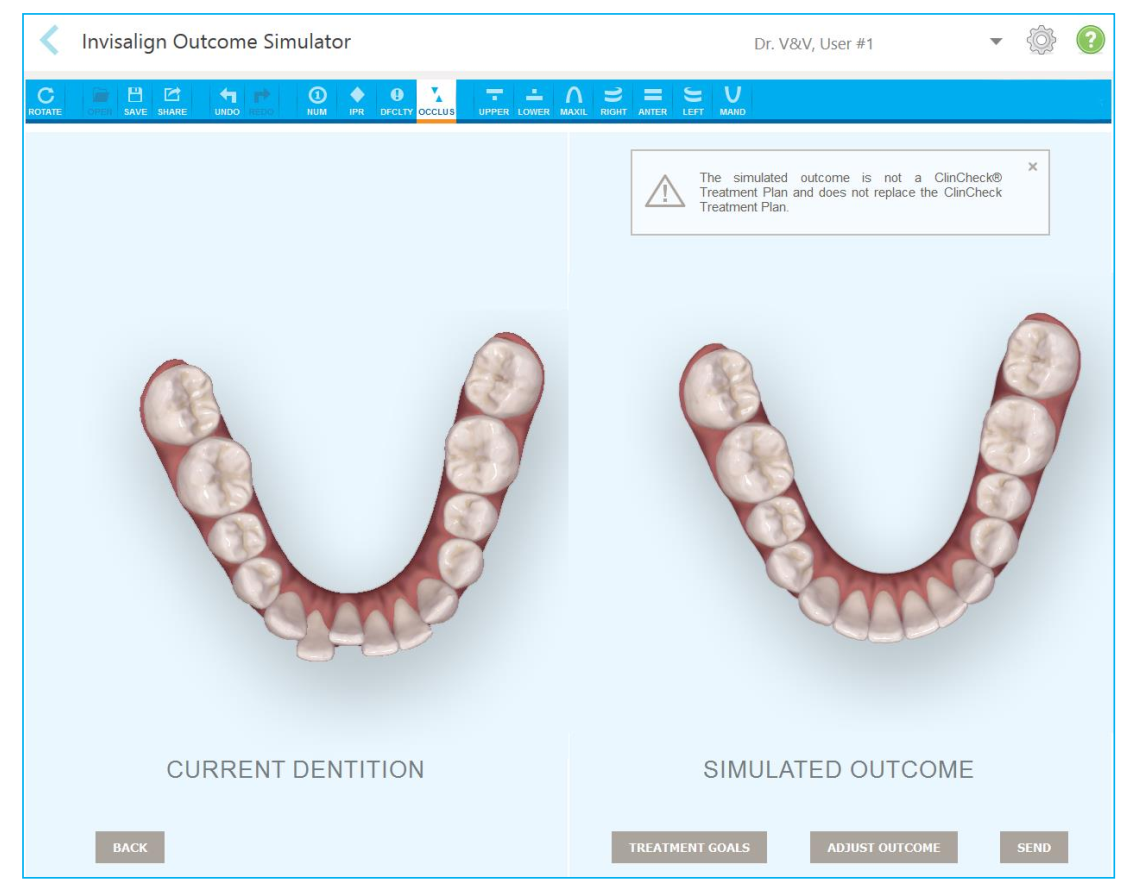Select the Anterior view icon
This screenshot has width=1126, height=884.
click(x=652, y=100)
